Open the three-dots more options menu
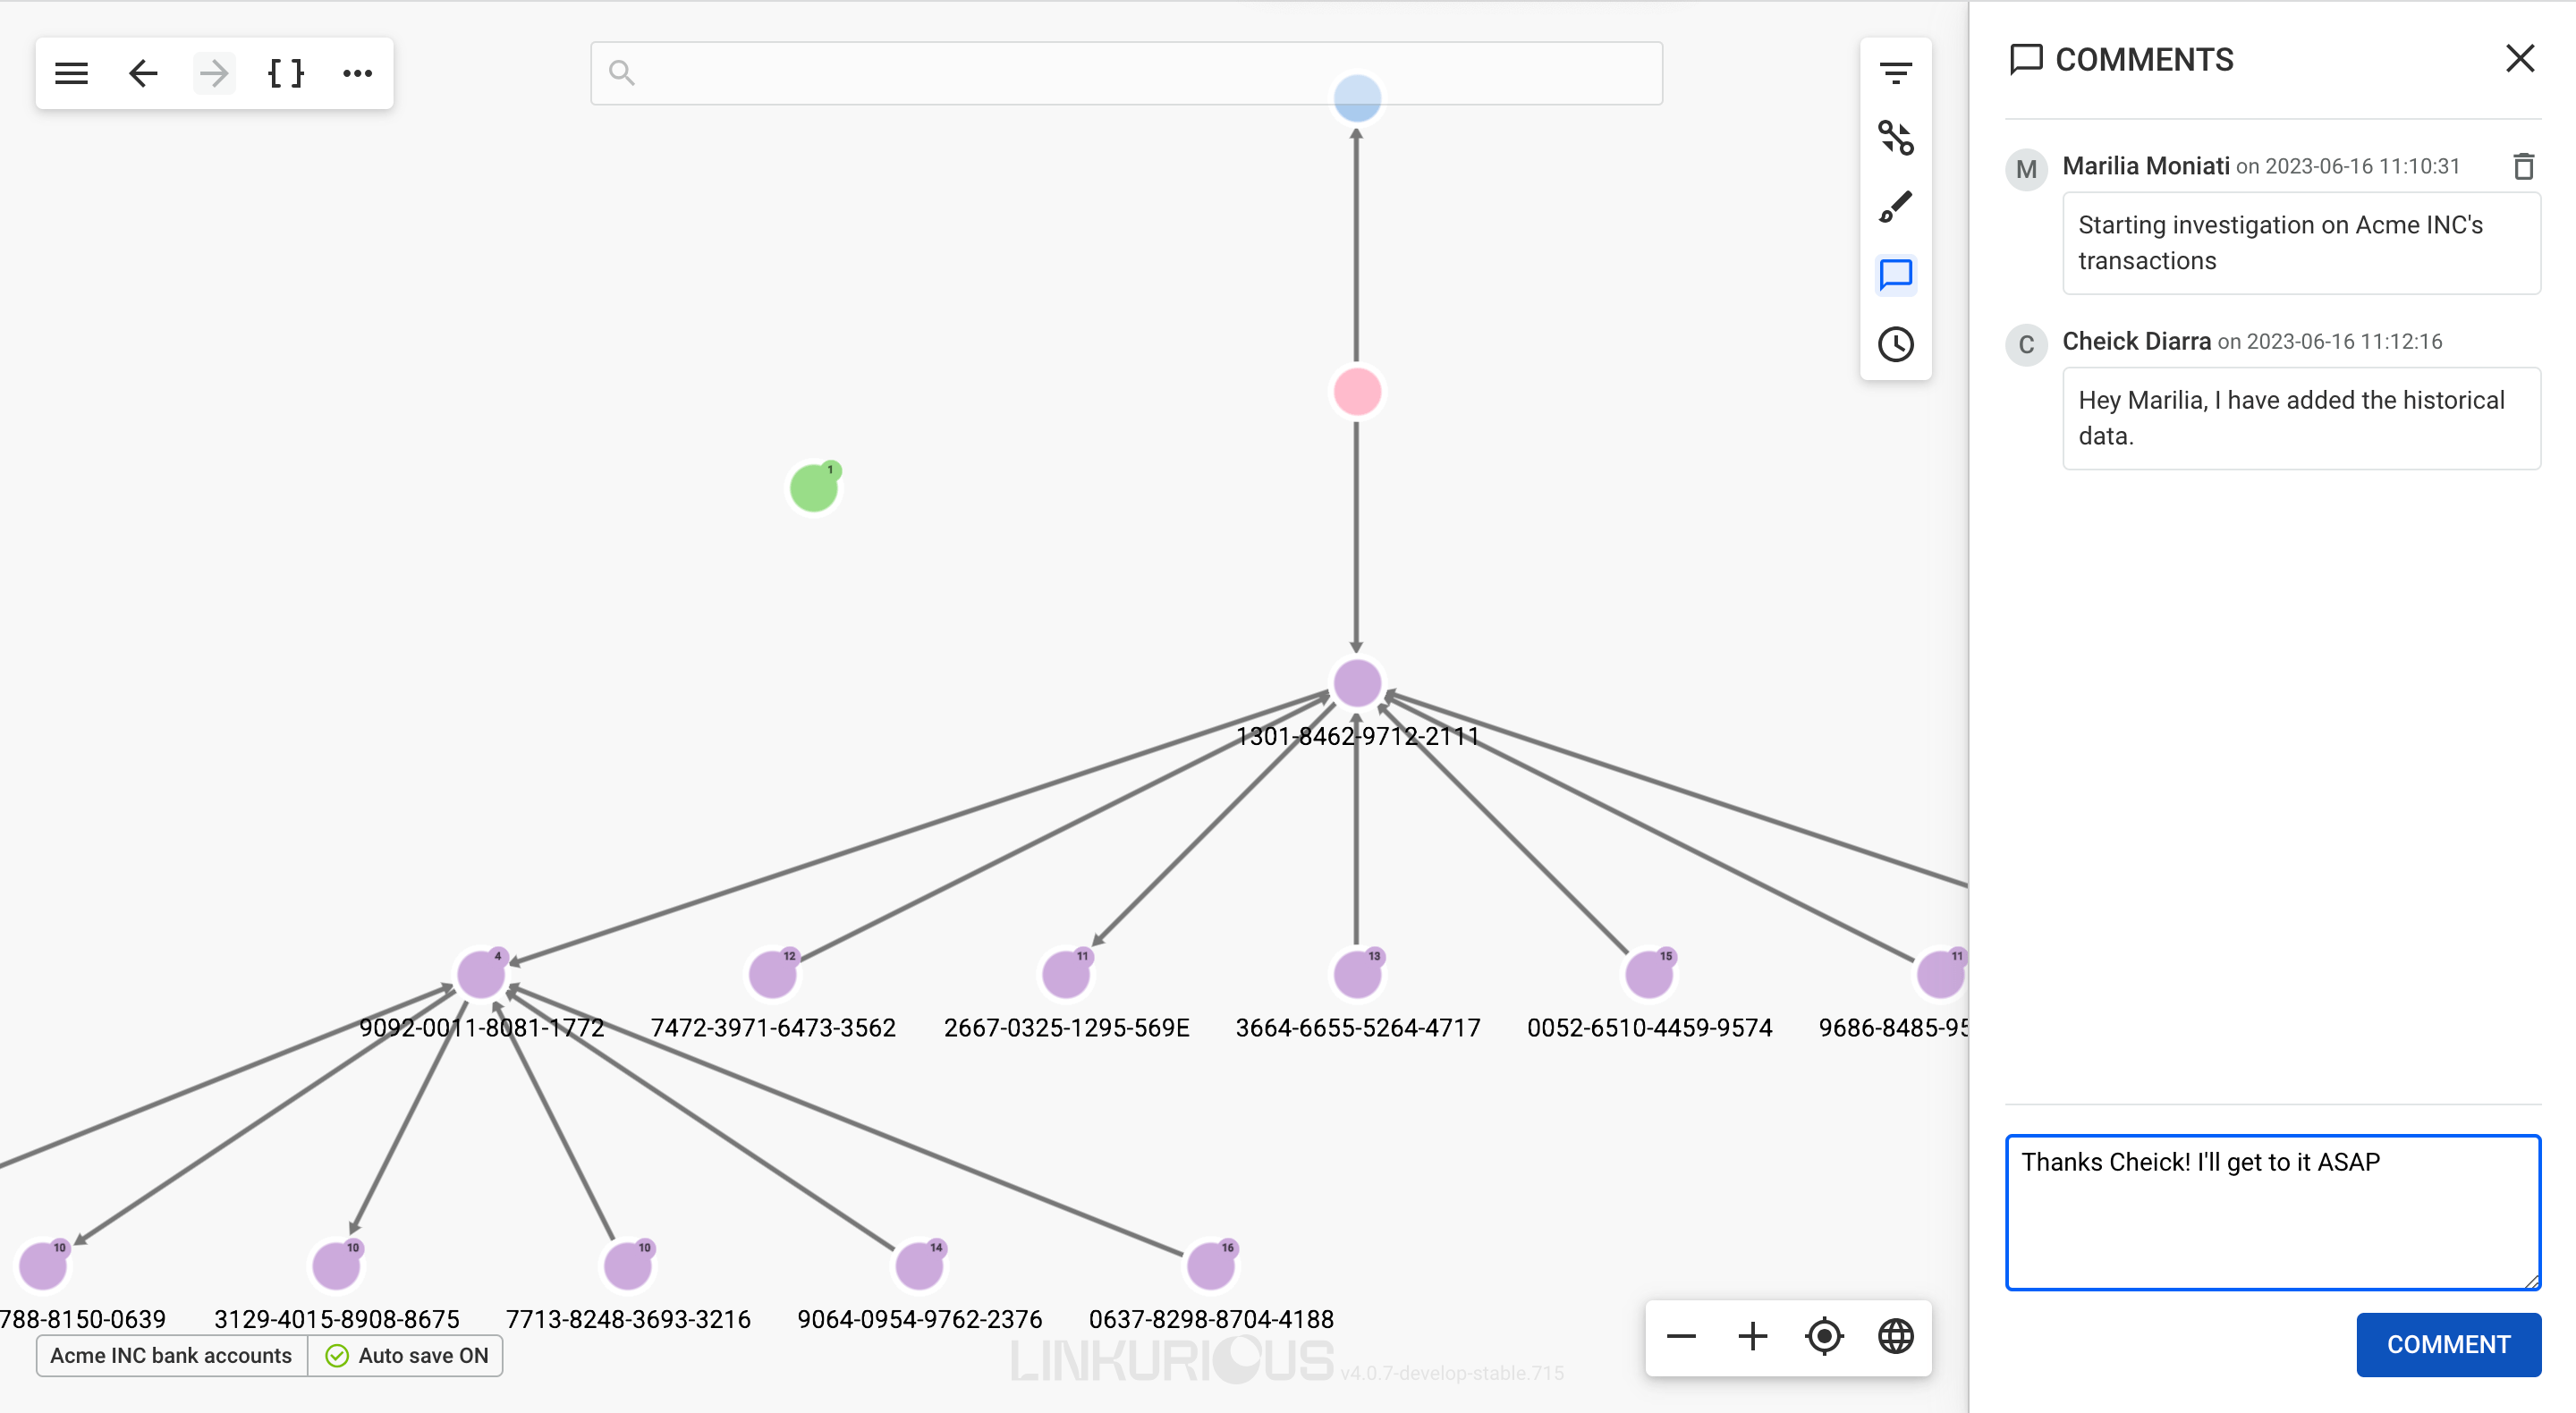 pos(357,73)
